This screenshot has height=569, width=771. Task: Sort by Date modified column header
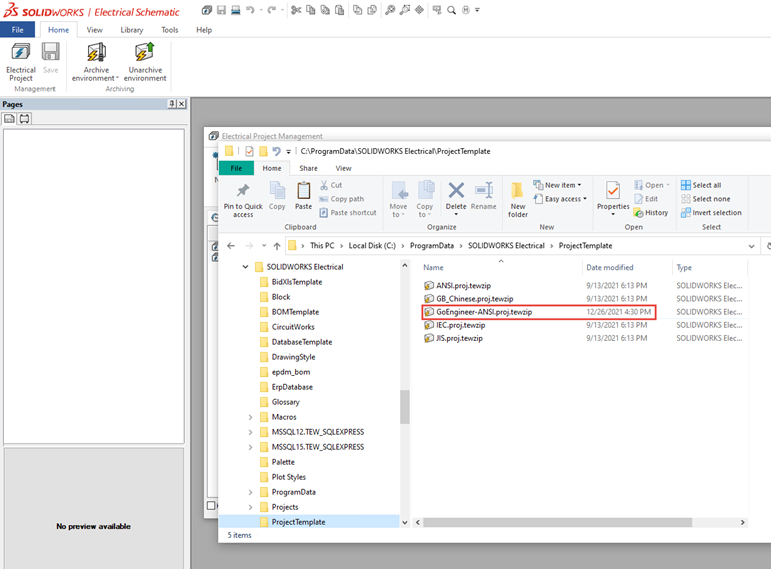[610, 268]
